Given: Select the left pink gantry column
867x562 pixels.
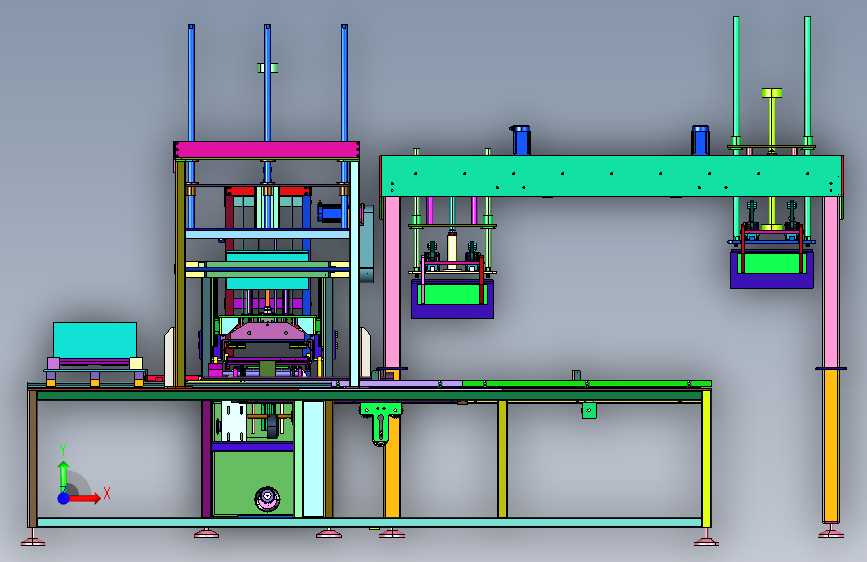Looking at the screenshot, I should (392, 282).
